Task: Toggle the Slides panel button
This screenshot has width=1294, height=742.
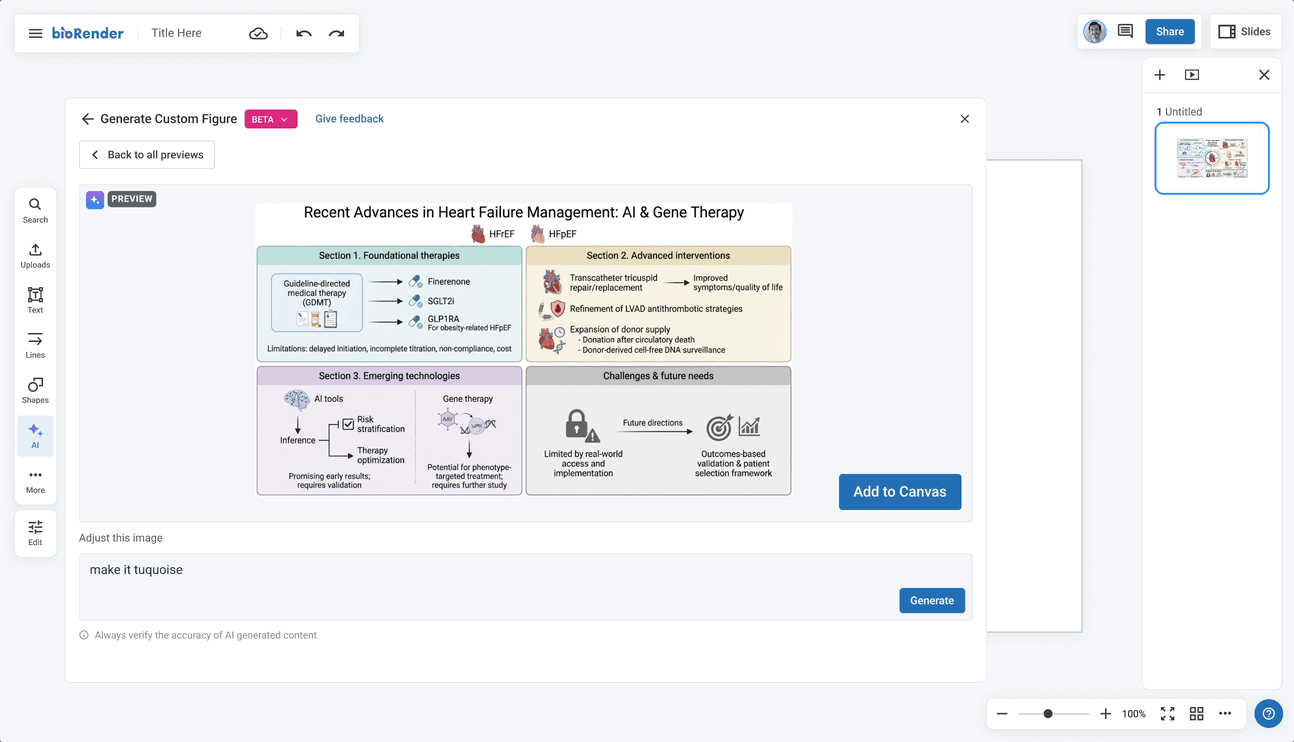Action: tap(1244, 32)
